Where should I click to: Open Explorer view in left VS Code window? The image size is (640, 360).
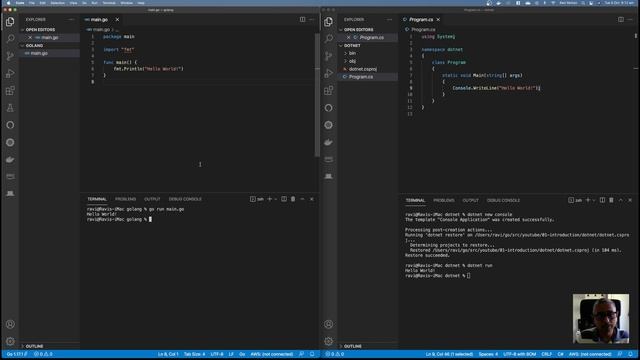click(x=10, y=22)
